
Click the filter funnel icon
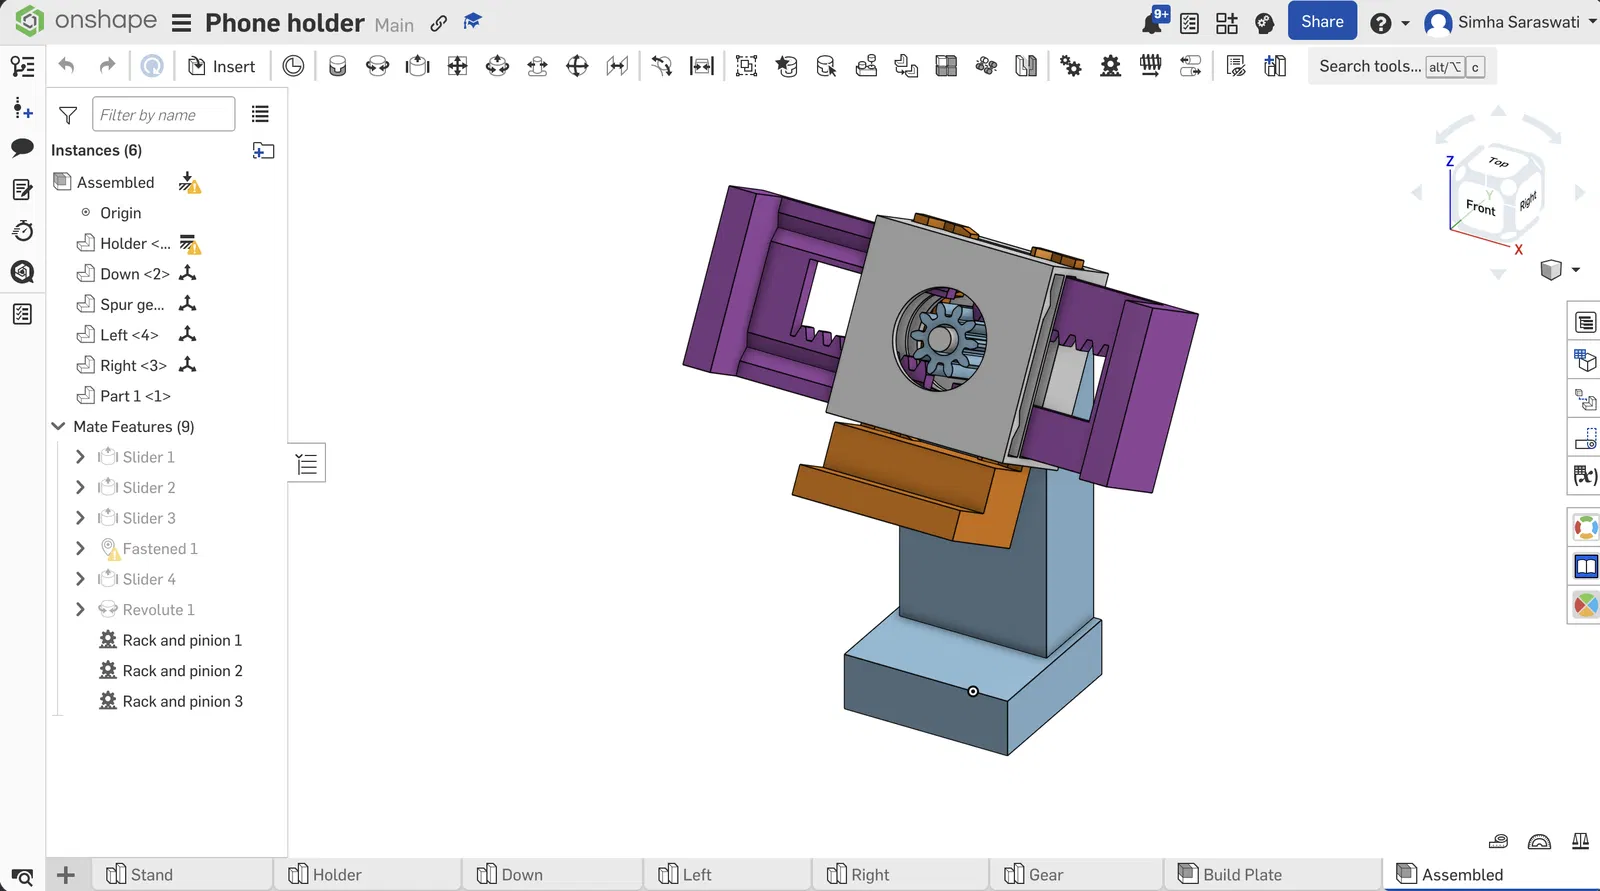(x=68, y=115)
